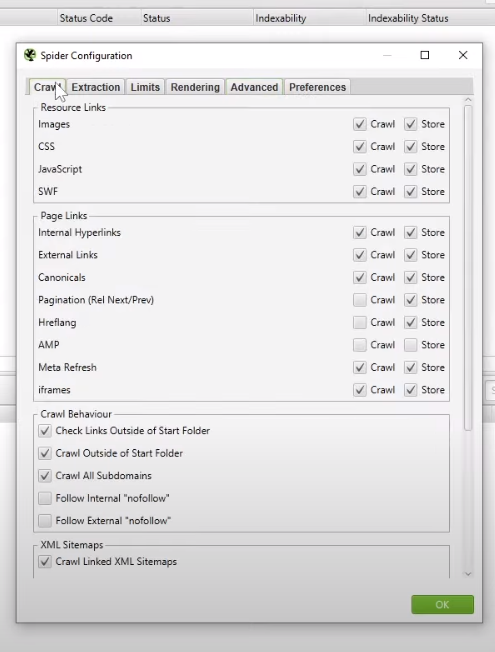The image size is (495, 652).
Task: Open the Preferences tab
Action: pyautogui.click(x=317, y=87)
